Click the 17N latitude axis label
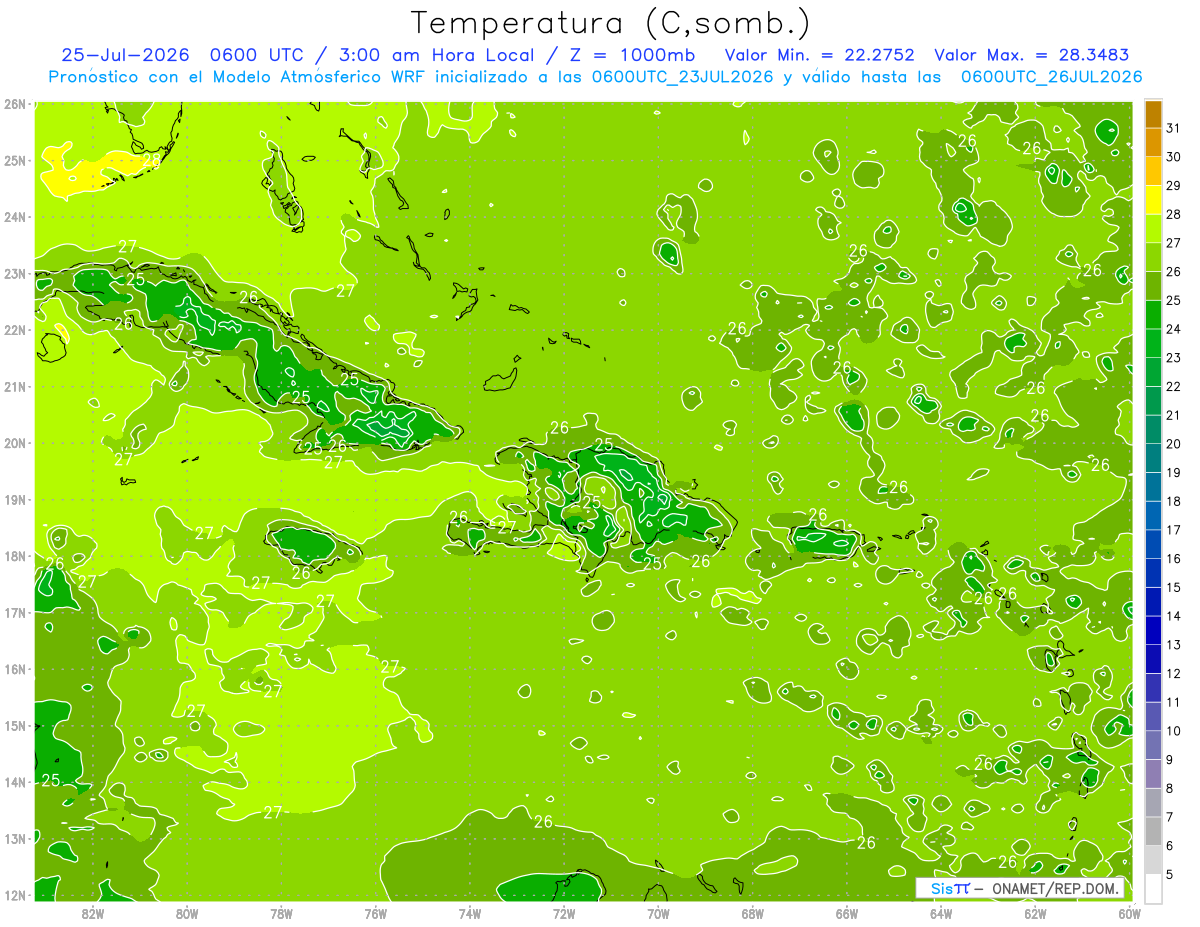Image resolution: width=1200 pixels, height=927 pixels. click(x=14, y=612)
